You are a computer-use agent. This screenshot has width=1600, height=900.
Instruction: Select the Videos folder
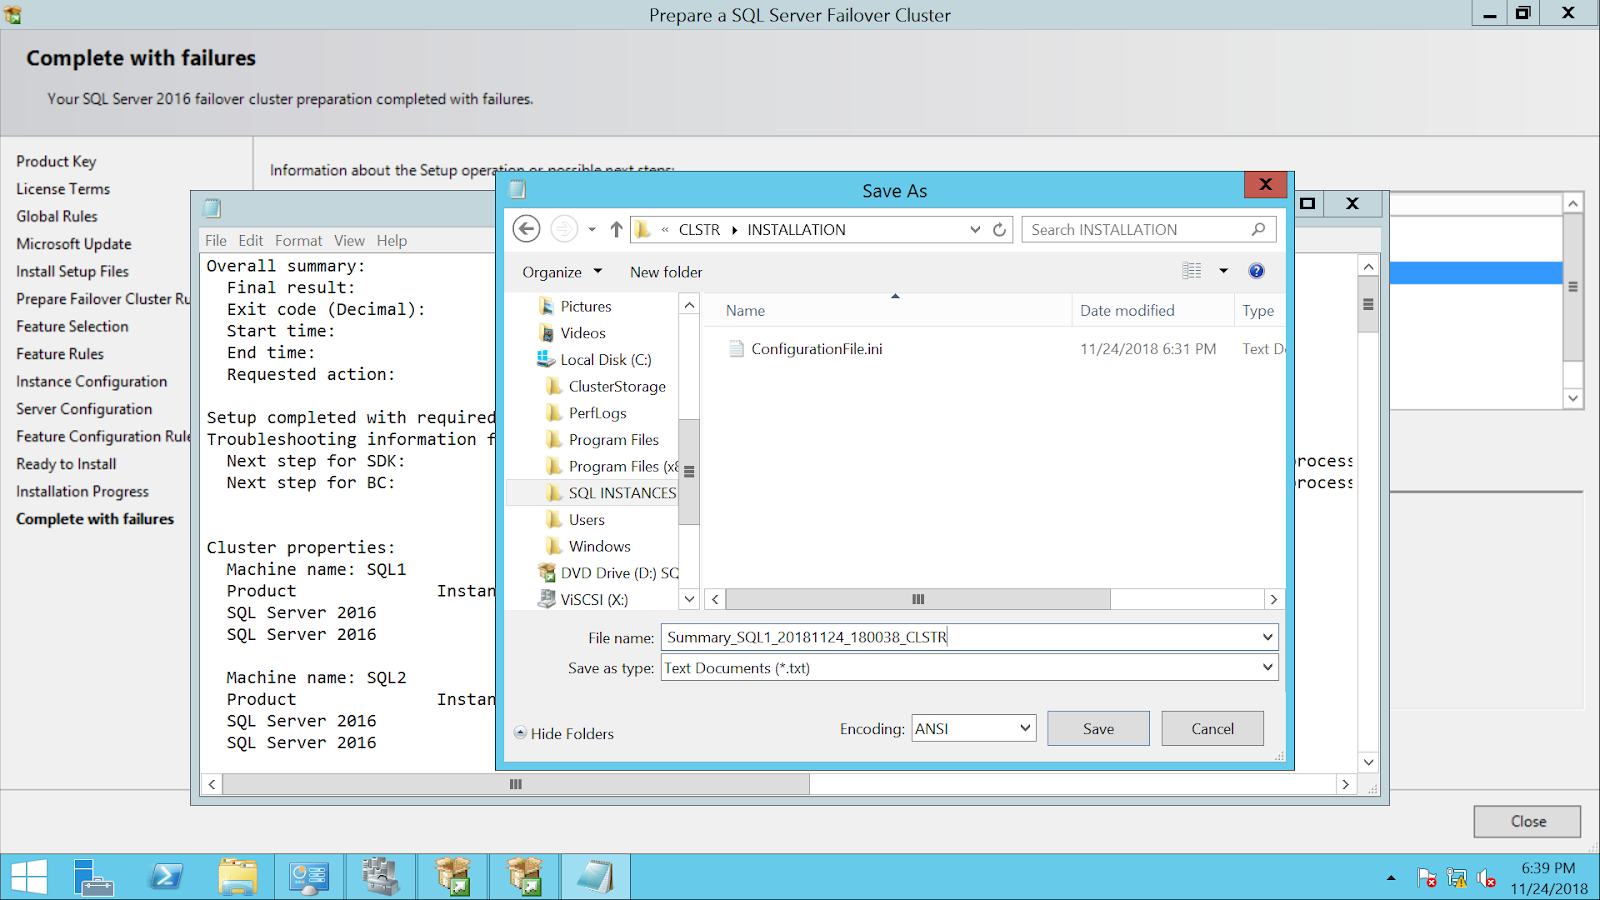pos(572,333)
